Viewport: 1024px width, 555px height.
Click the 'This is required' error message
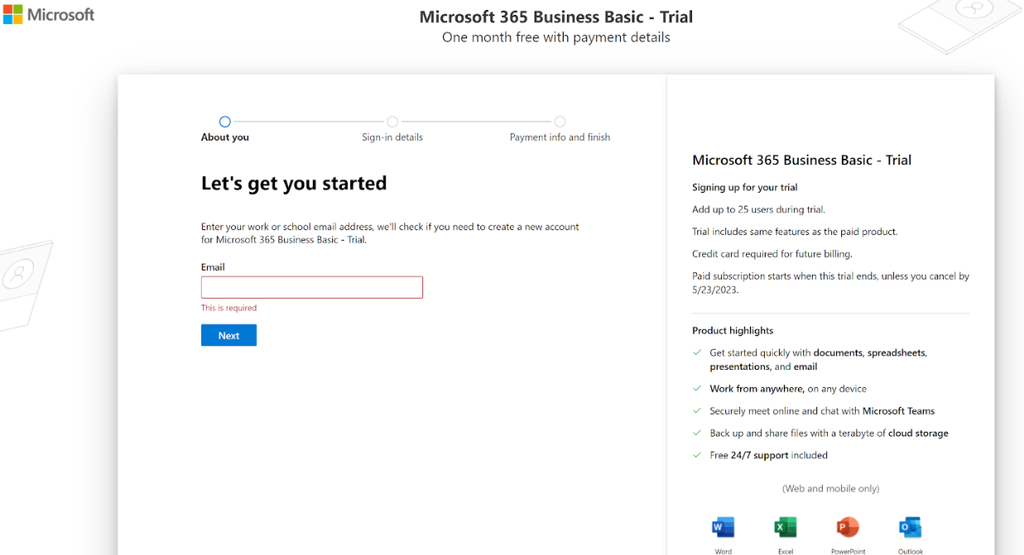coord(229,308)
